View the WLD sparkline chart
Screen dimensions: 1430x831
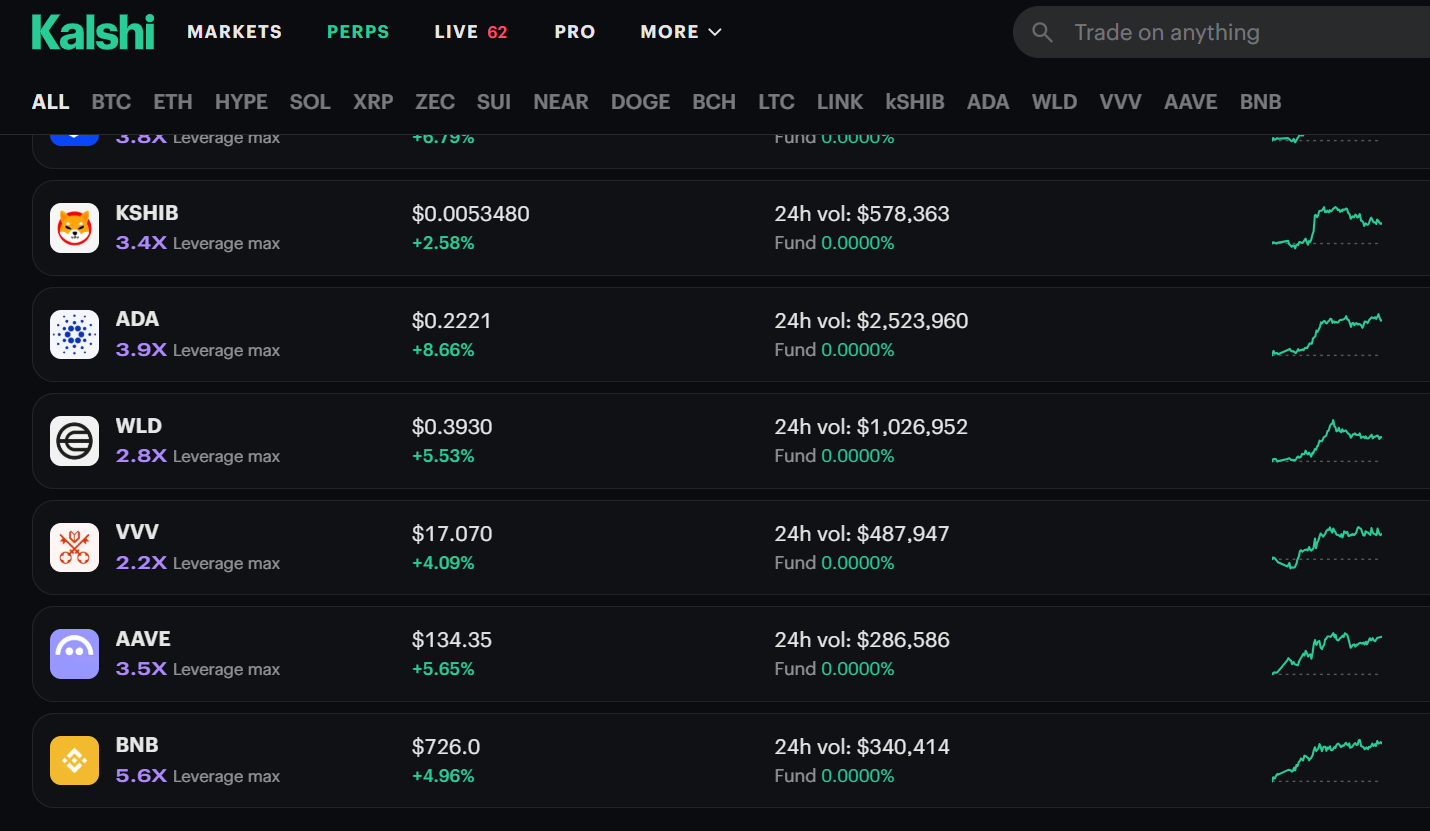click(1326, 440)
